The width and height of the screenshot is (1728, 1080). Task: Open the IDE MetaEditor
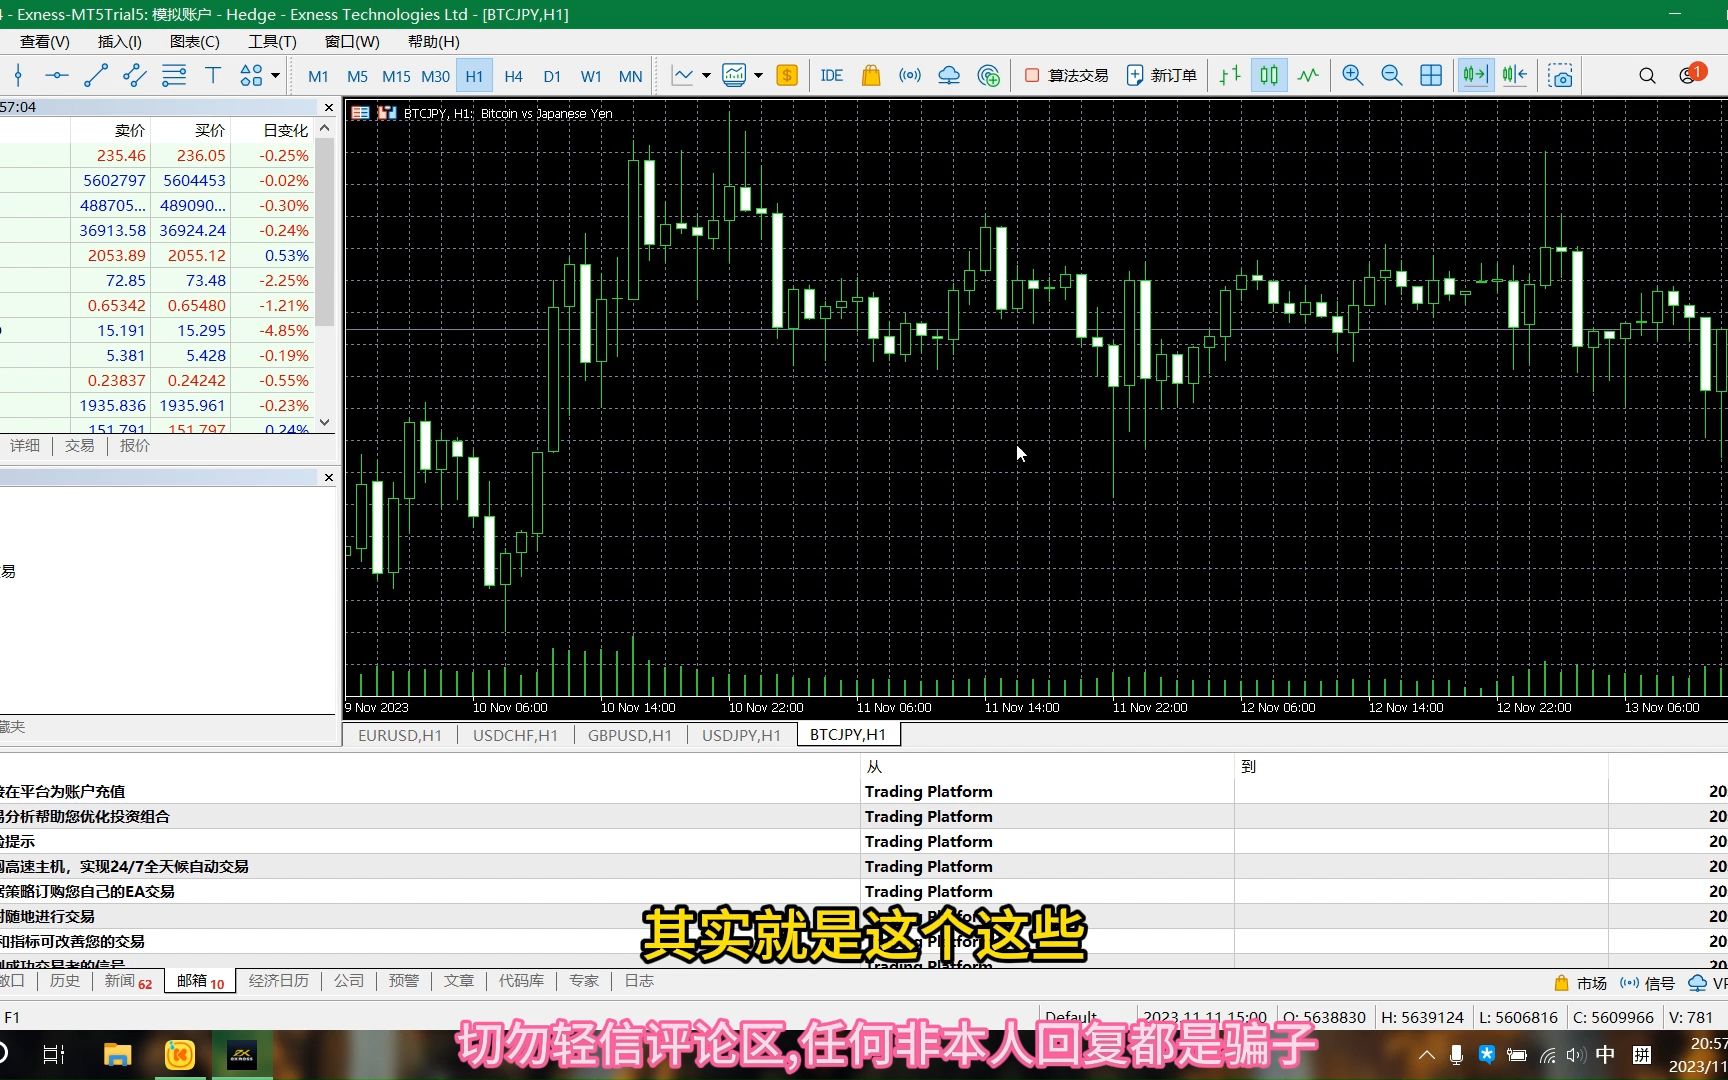(x=831, y=75)
